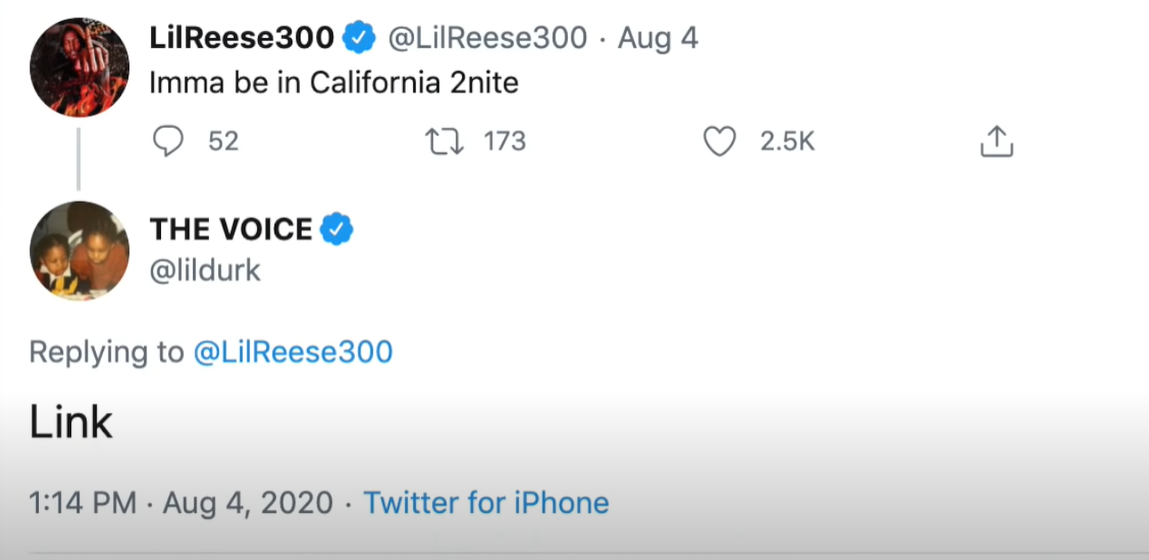This screenshot has width=1149, height=560.
Task: Click the 52 replies count
Action: tap(223, 142)
